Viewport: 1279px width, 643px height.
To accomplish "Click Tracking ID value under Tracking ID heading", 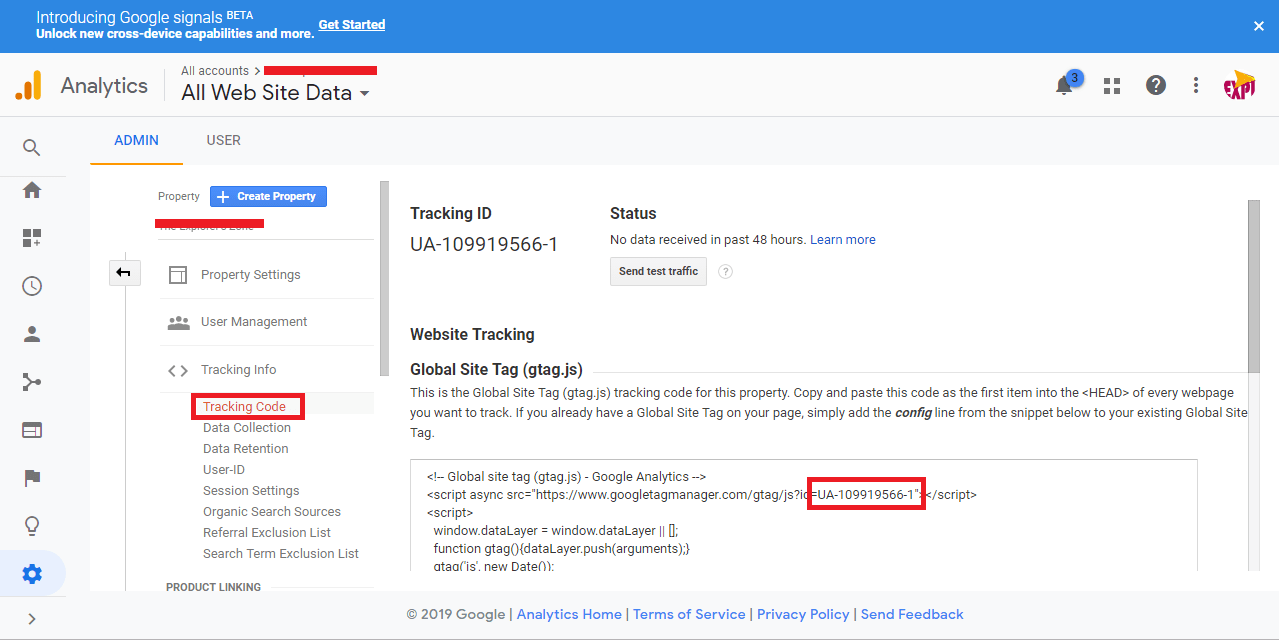I will [x=484, y=244].
